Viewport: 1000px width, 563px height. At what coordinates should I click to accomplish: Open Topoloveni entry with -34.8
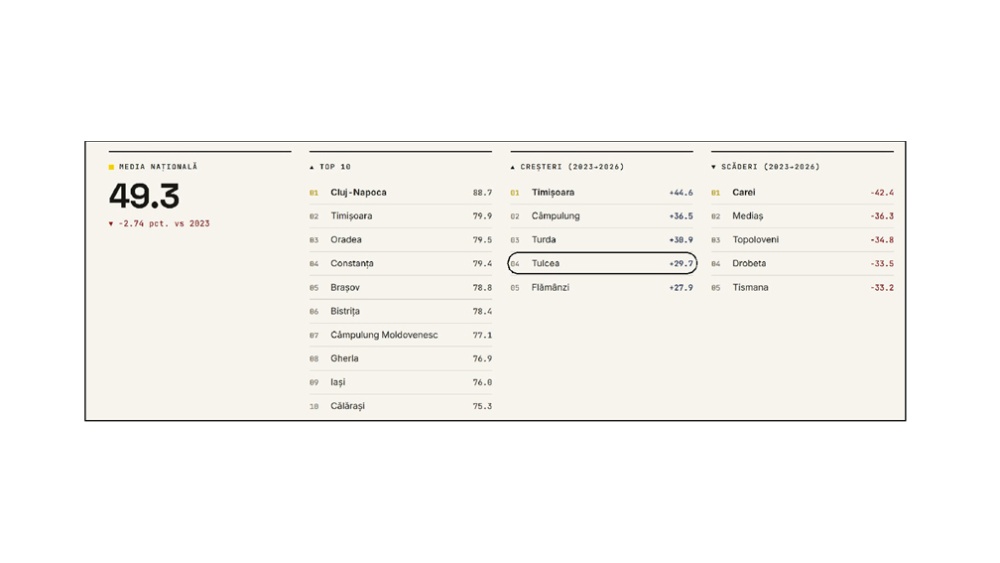[x=802, y=240]
